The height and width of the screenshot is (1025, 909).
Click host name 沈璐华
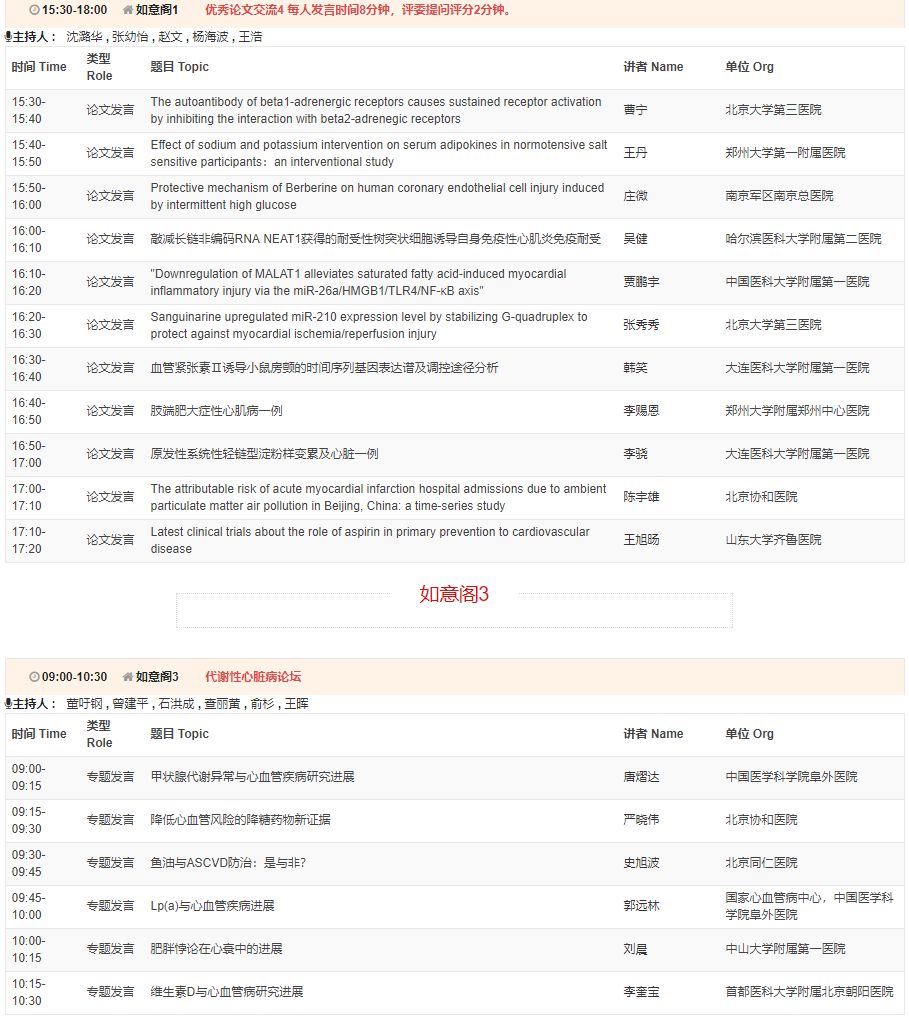point(84,37)
